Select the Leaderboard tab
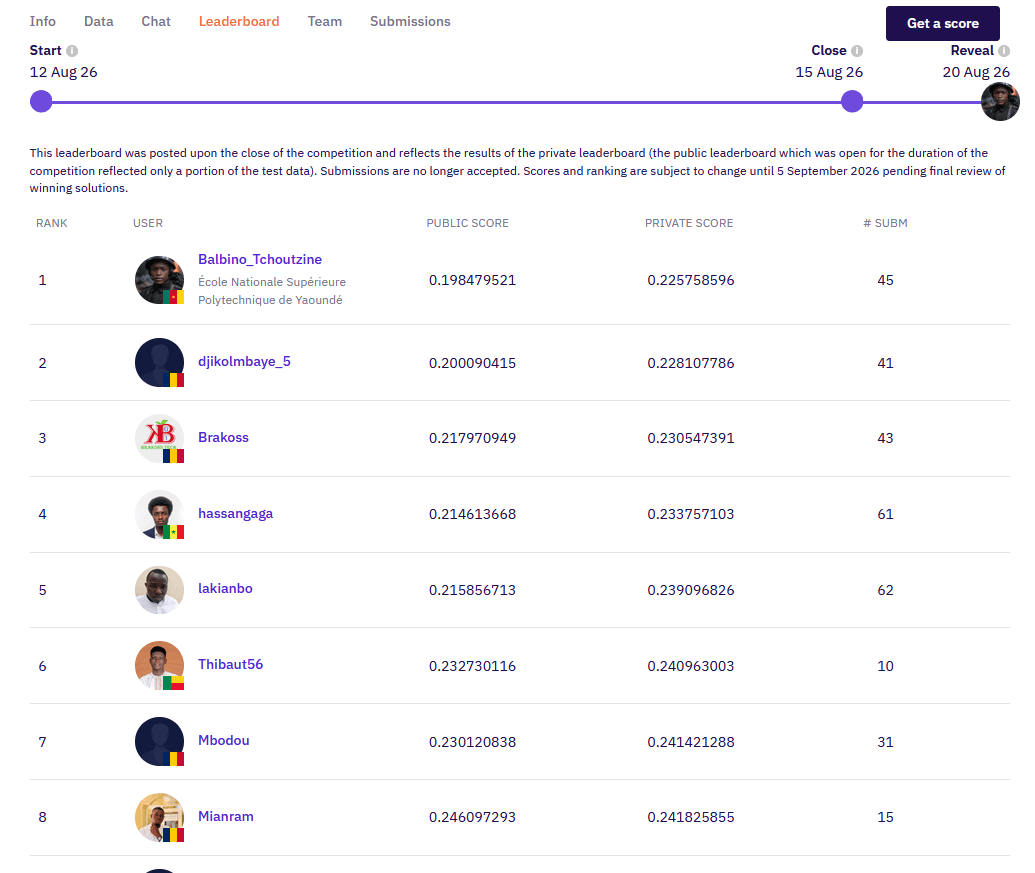This screenshot has width=1035, height=873. coord(239,21)
